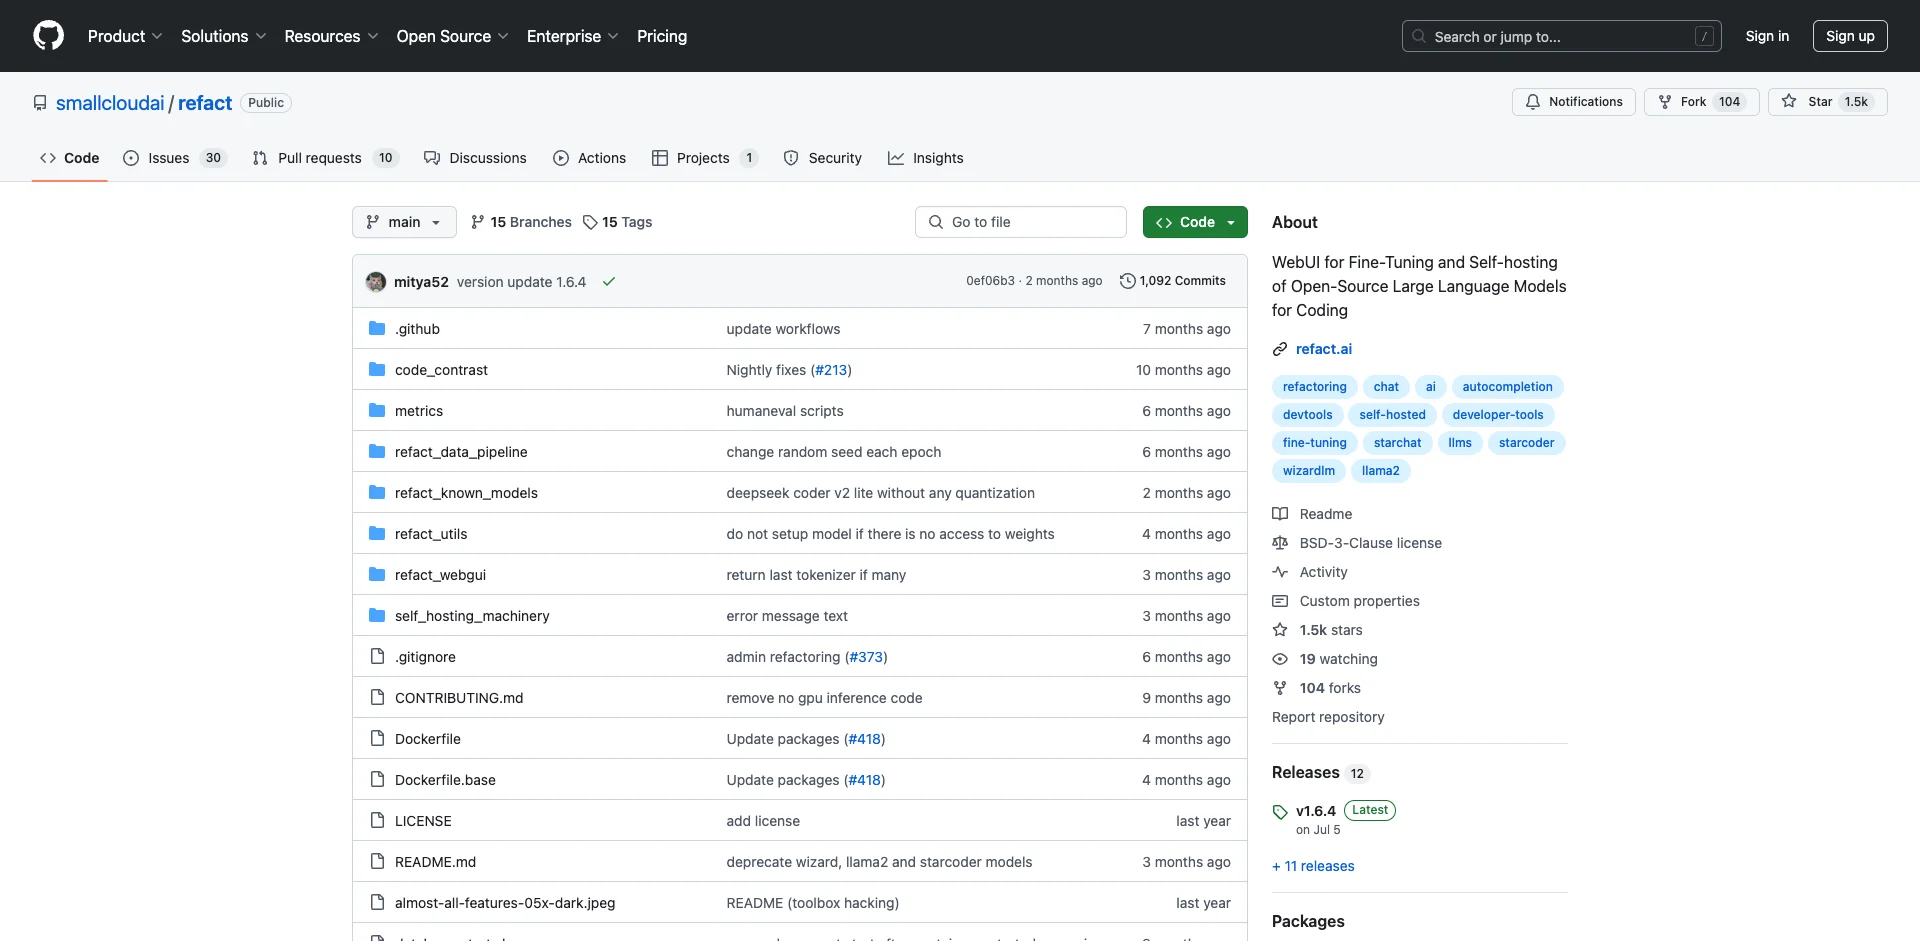Click the refact_utils folder icon
The width and height of the screenshot is (1920, 941).
(377, 534)
